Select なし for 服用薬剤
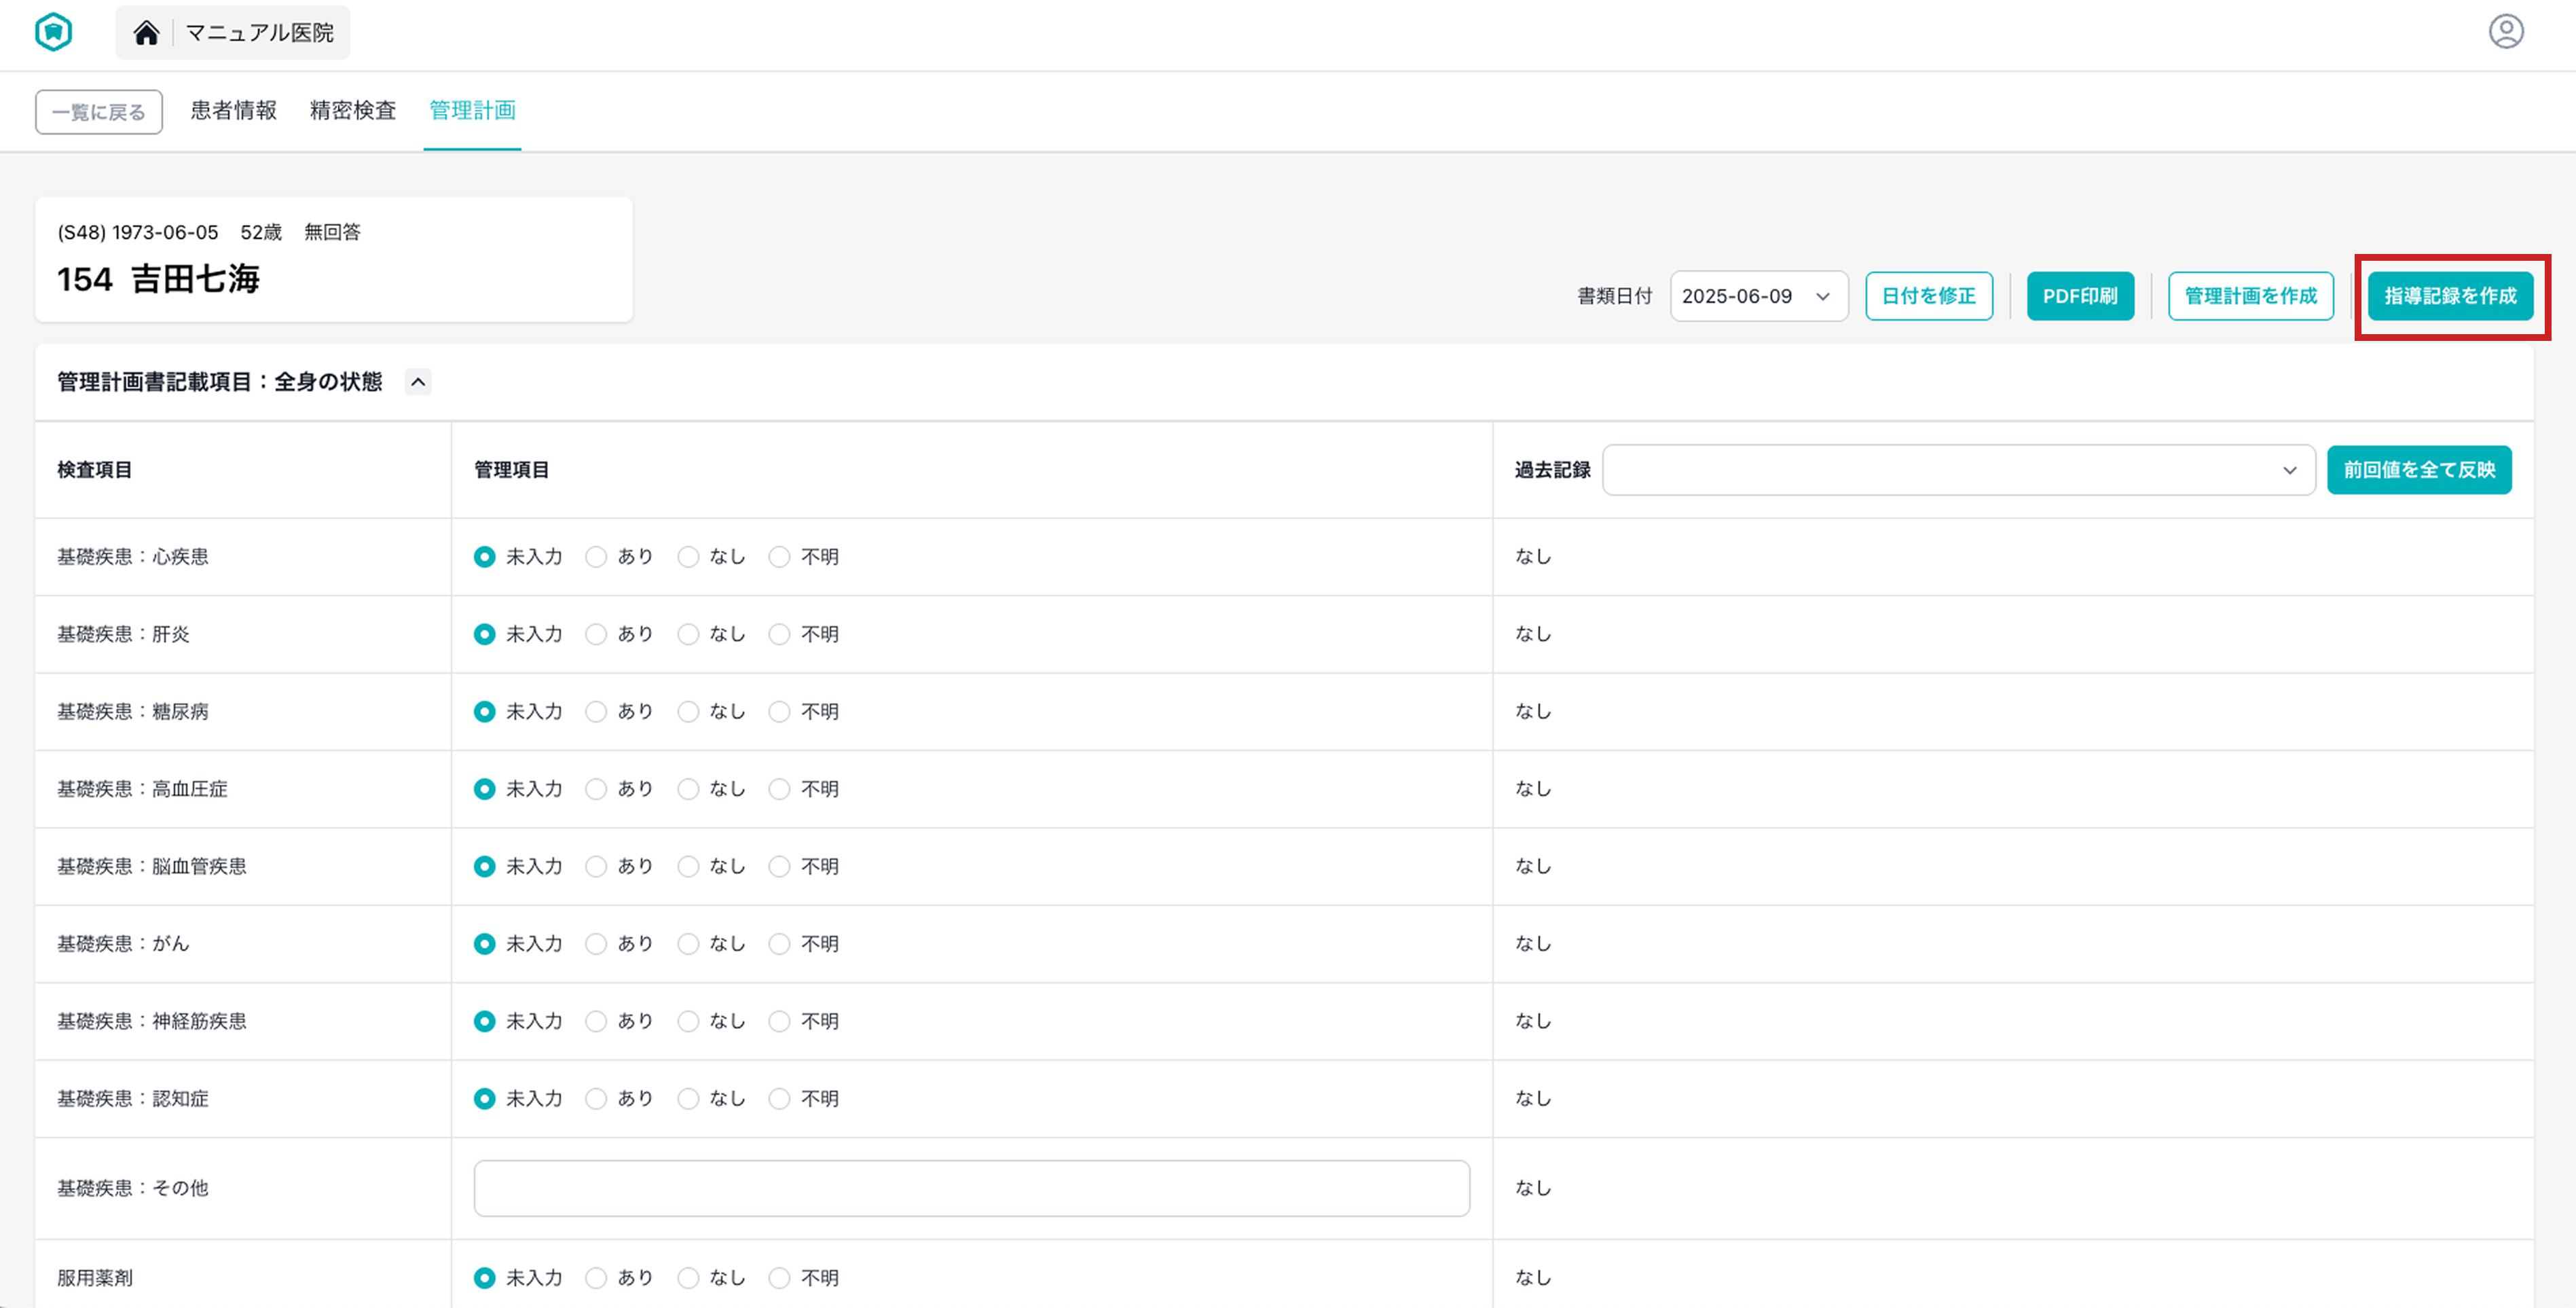 pos(688,1278)
